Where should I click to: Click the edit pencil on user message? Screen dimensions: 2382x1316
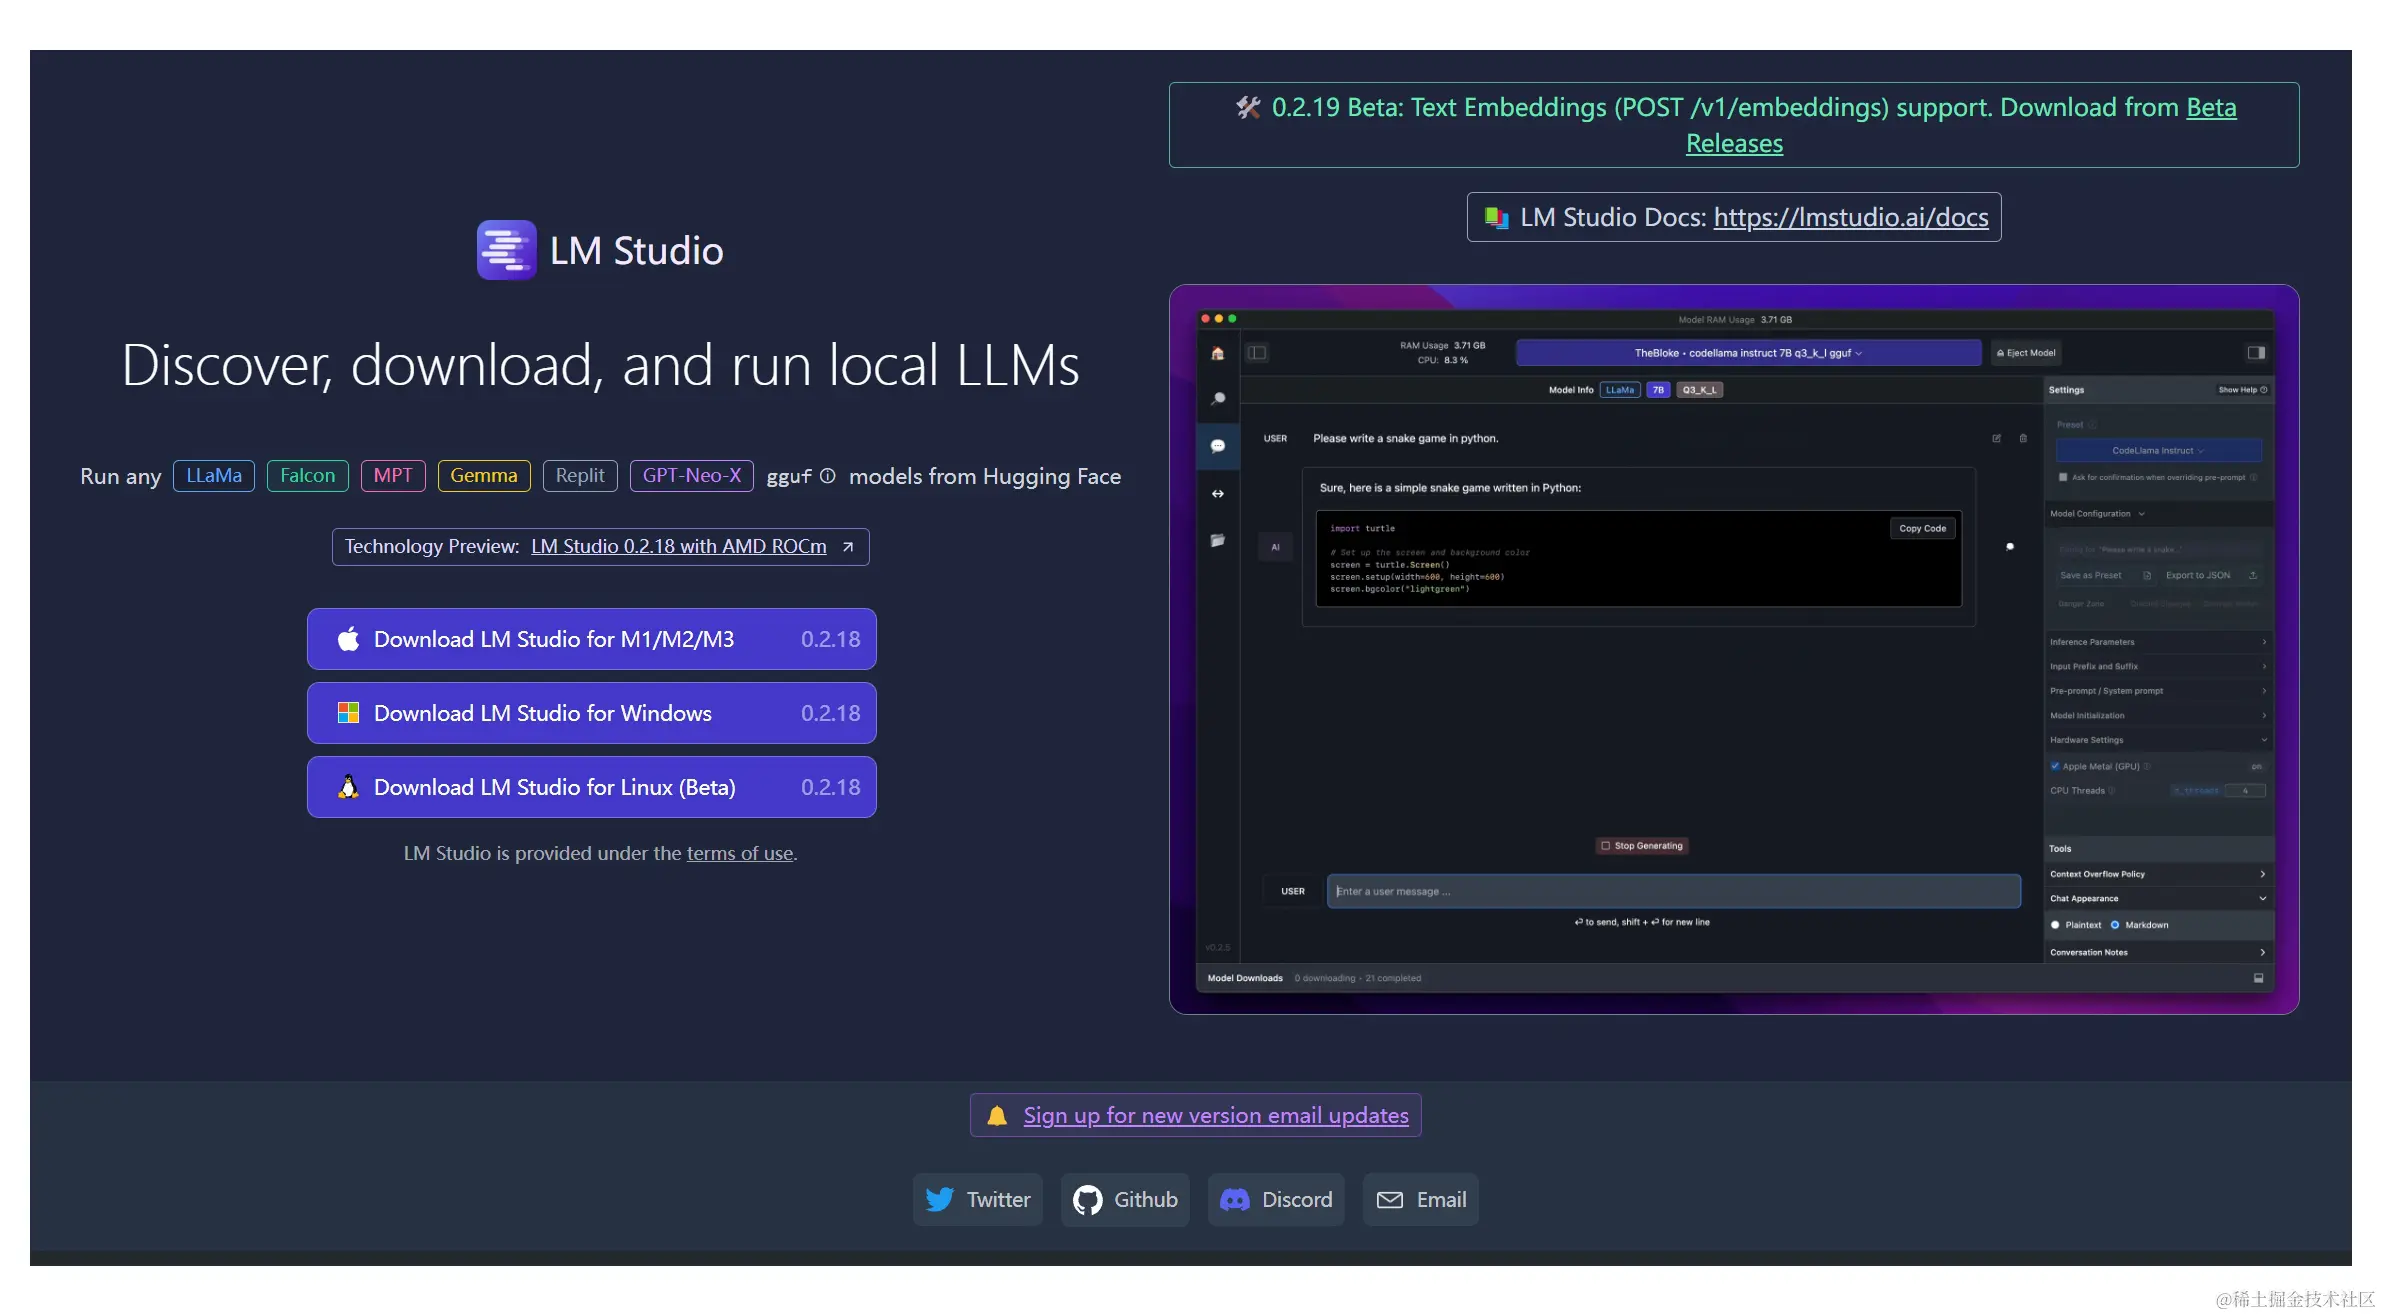point(1997,439)
